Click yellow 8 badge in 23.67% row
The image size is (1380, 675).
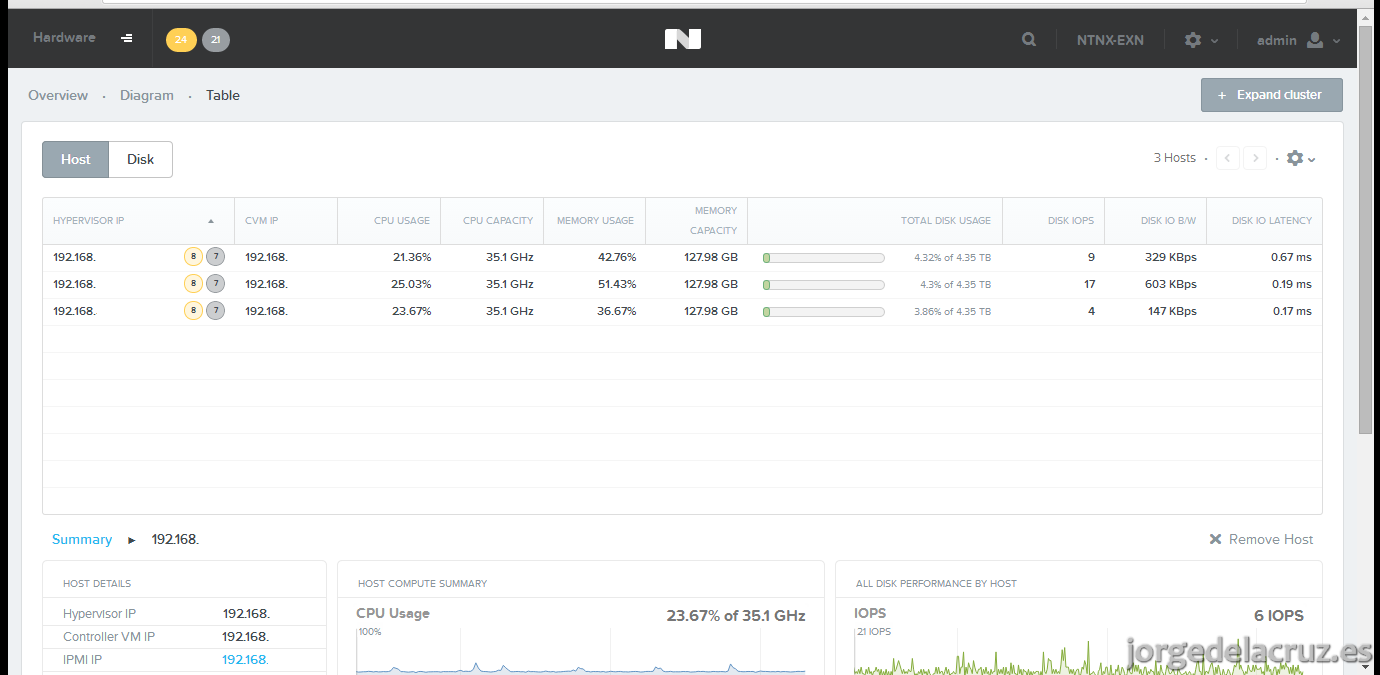(193, 311)
